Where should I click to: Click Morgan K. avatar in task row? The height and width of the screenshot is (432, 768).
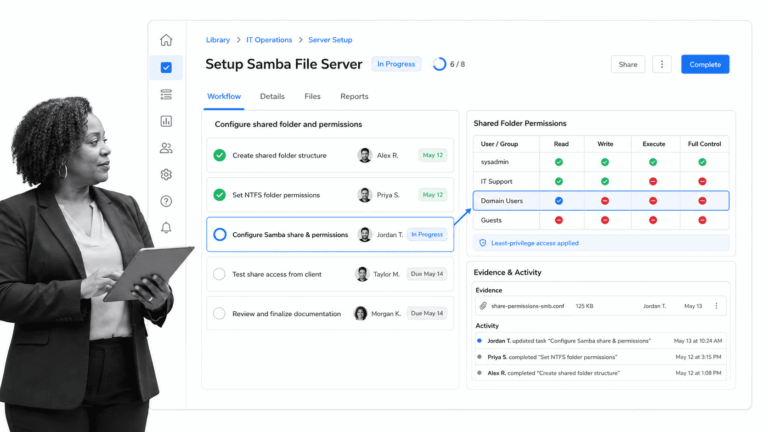coord(360,313)
